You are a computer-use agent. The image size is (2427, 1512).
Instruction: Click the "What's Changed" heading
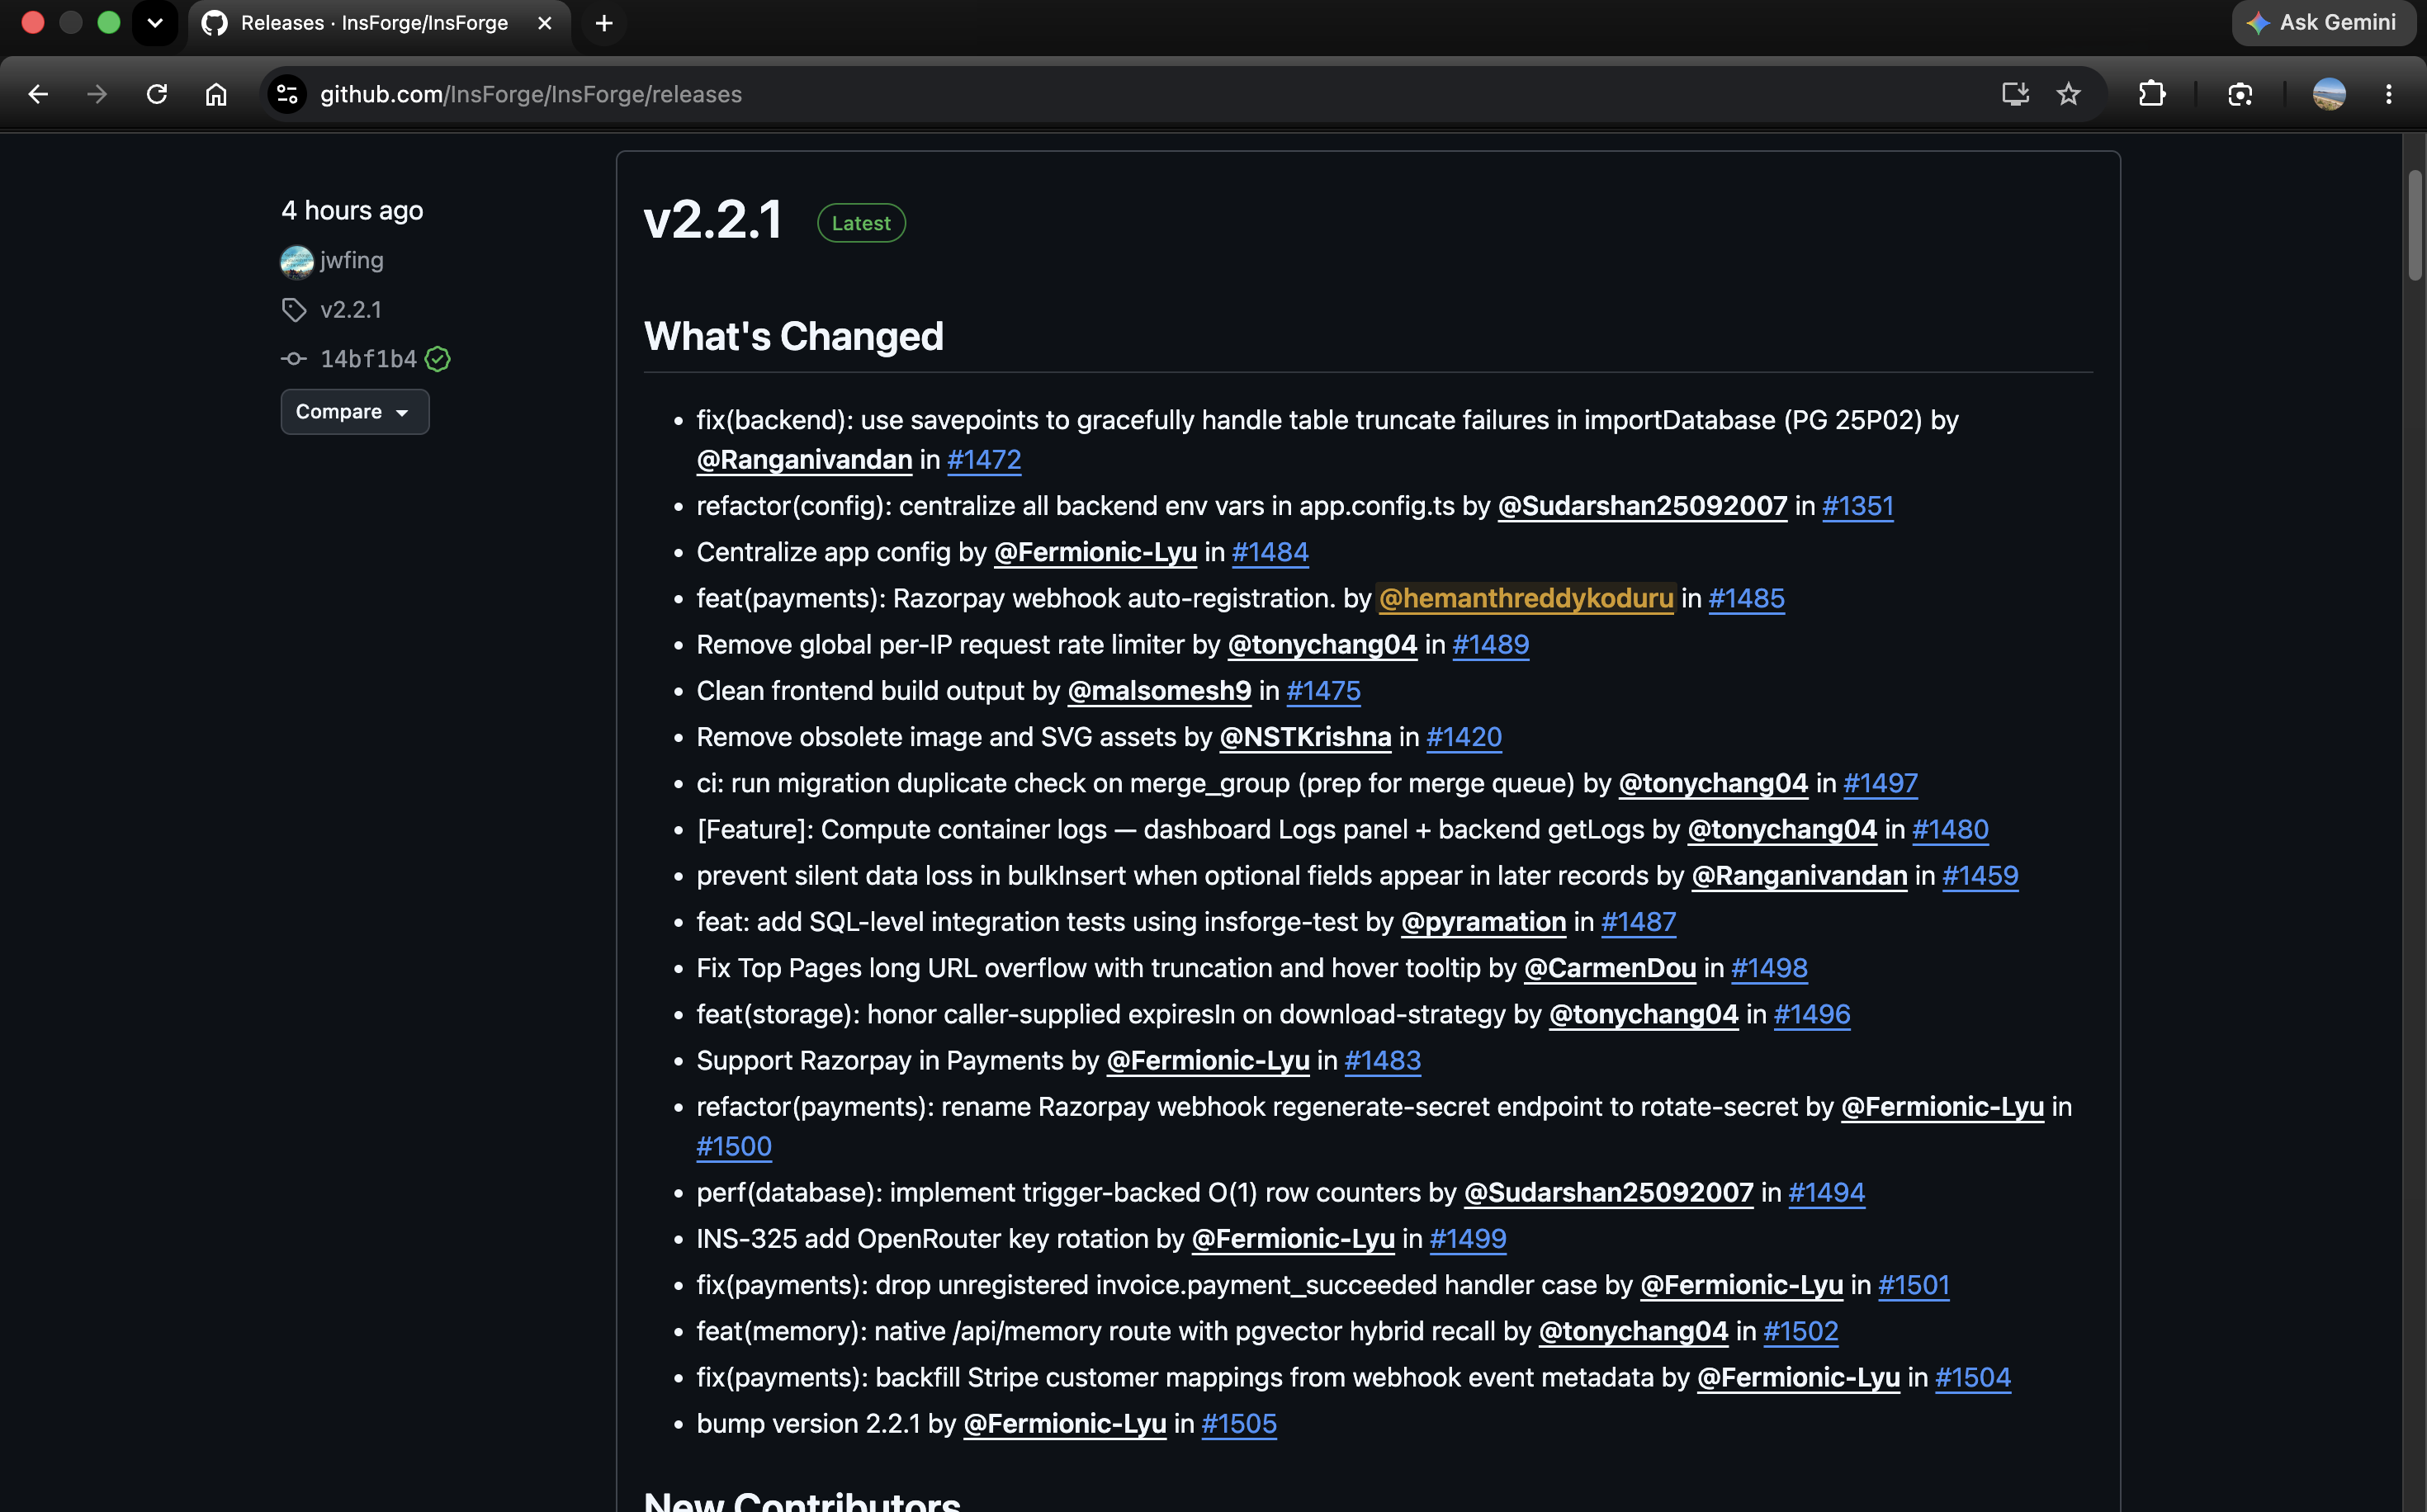[x=794, y=336]
